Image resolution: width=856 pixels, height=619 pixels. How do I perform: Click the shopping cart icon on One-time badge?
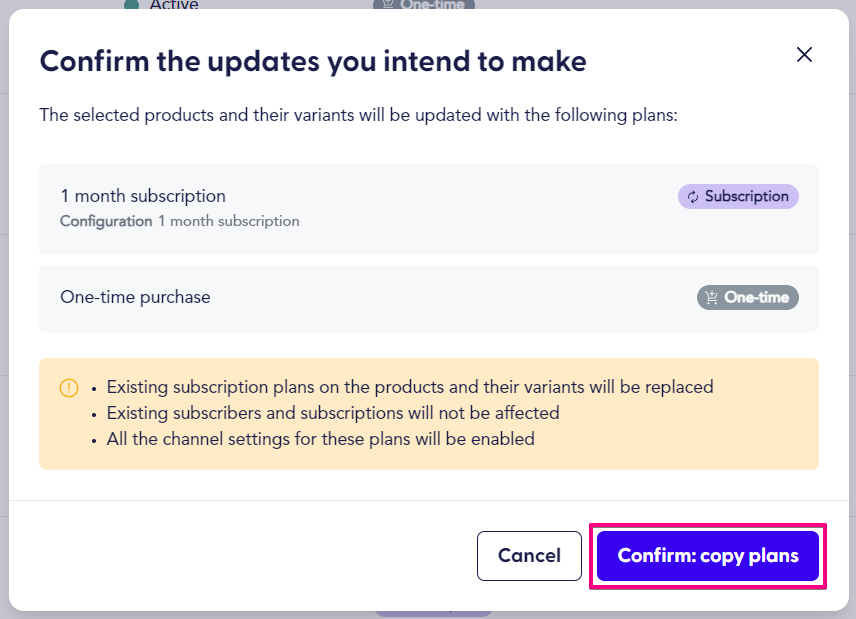pos(710,297)
